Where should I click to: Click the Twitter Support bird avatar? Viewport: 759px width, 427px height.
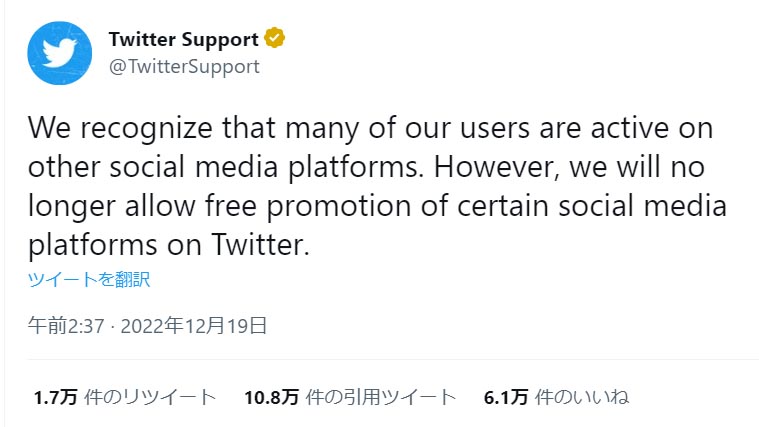pyautogui.click(x=59, y=52)
